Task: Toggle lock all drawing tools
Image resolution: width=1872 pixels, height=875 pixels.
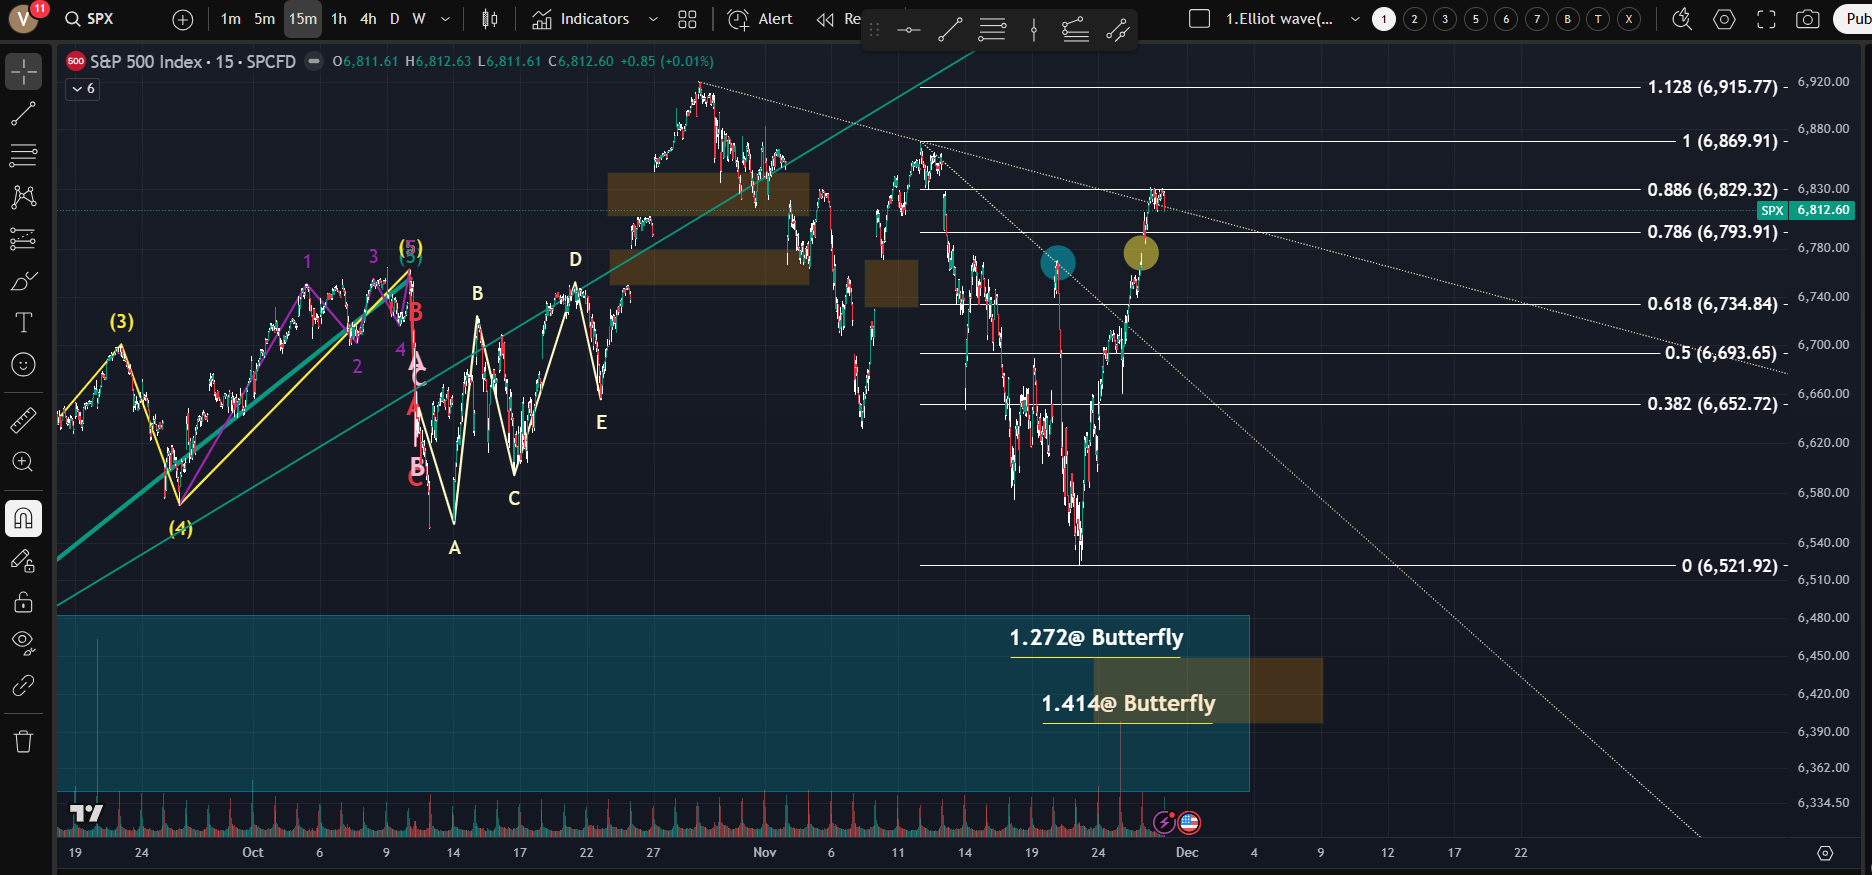Action: coord(23,602)
